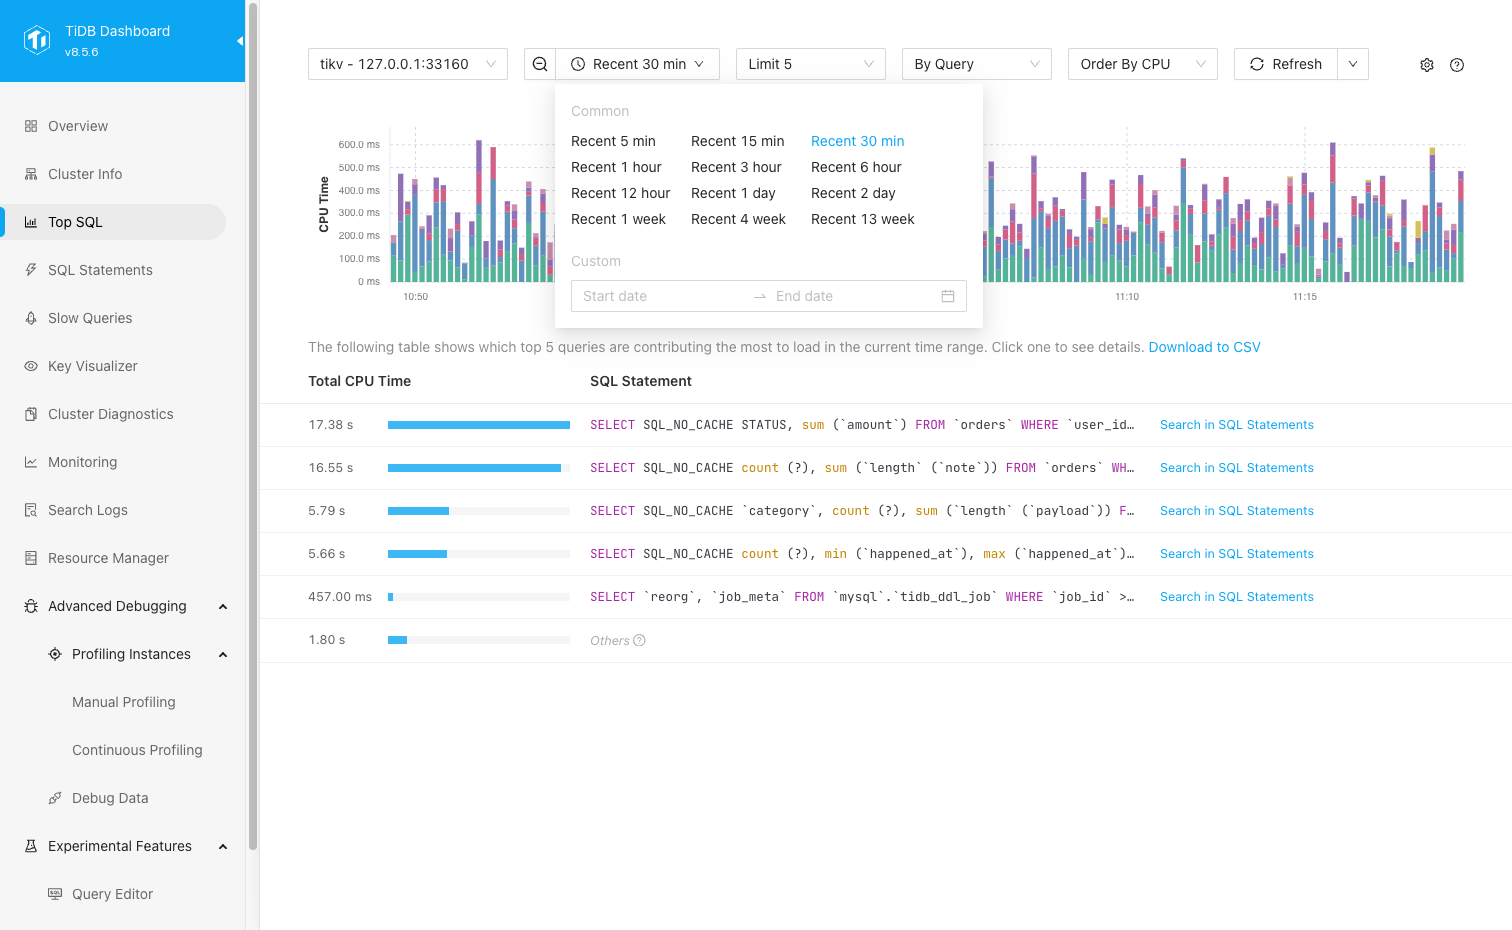The width and height of the screenshot is (1512, 930).
Task: Select Recent 1 hour time range
Action: 616,167
